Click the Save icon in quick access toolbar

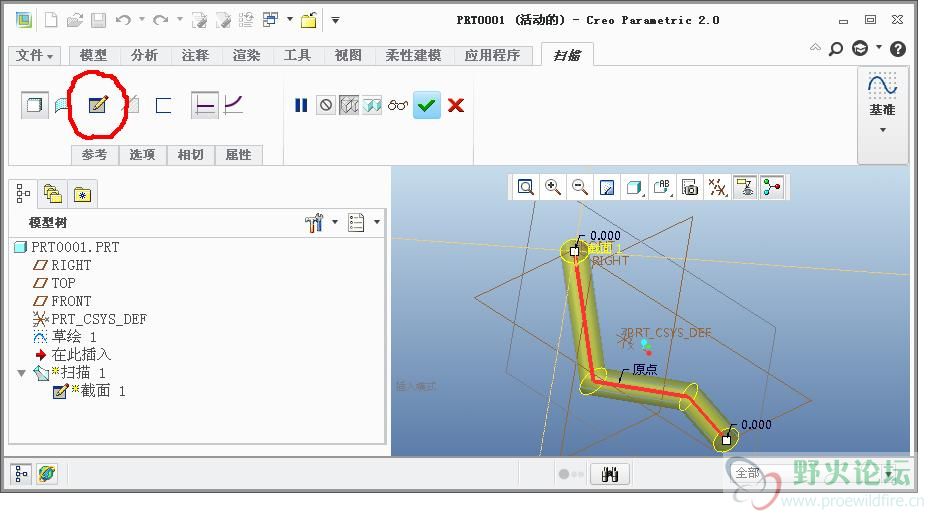[98, 20]
